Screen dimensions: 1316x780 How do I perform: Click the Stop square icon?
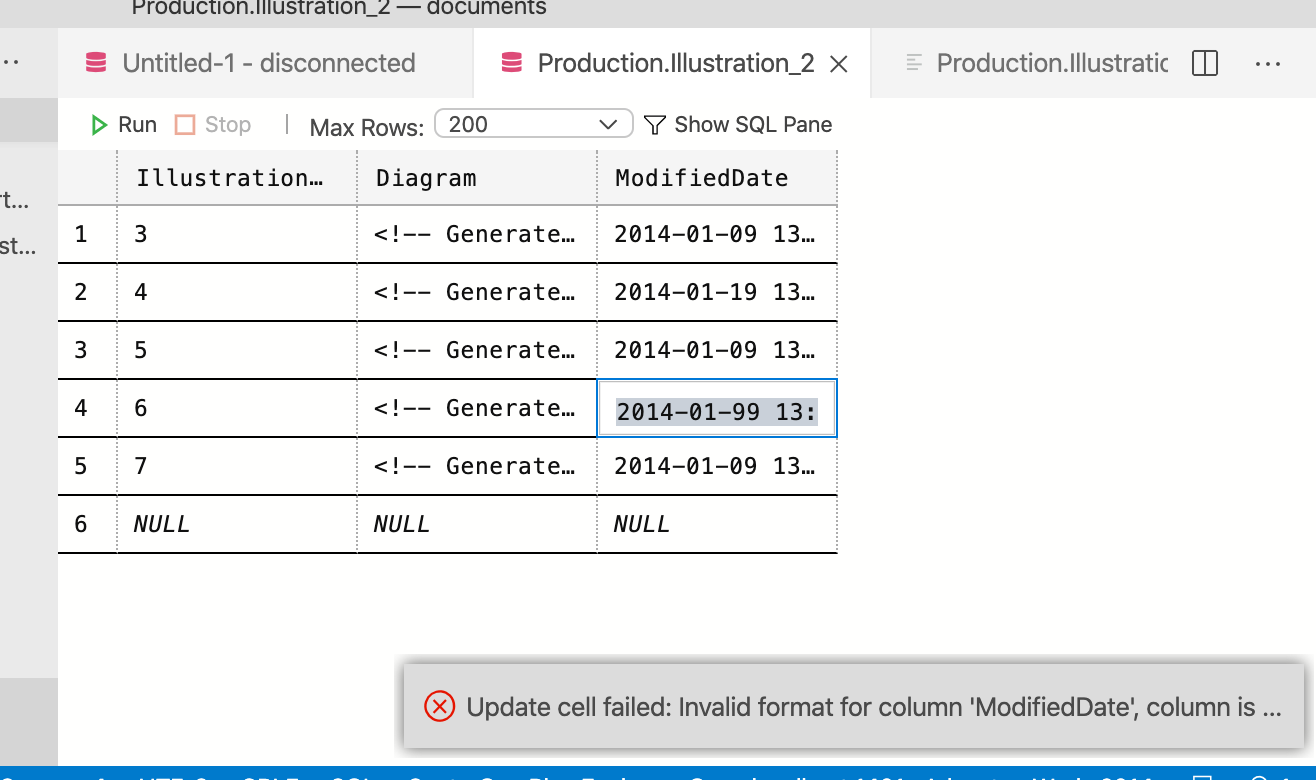coord(184,125)
